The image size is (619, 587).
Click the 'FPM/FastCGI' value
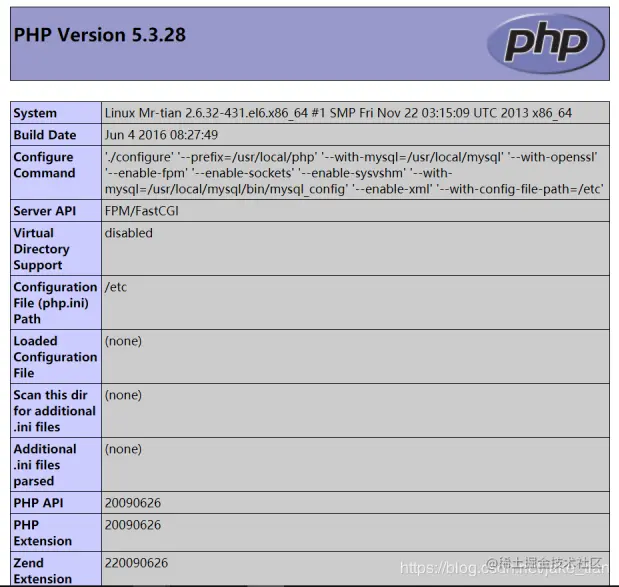141,211
